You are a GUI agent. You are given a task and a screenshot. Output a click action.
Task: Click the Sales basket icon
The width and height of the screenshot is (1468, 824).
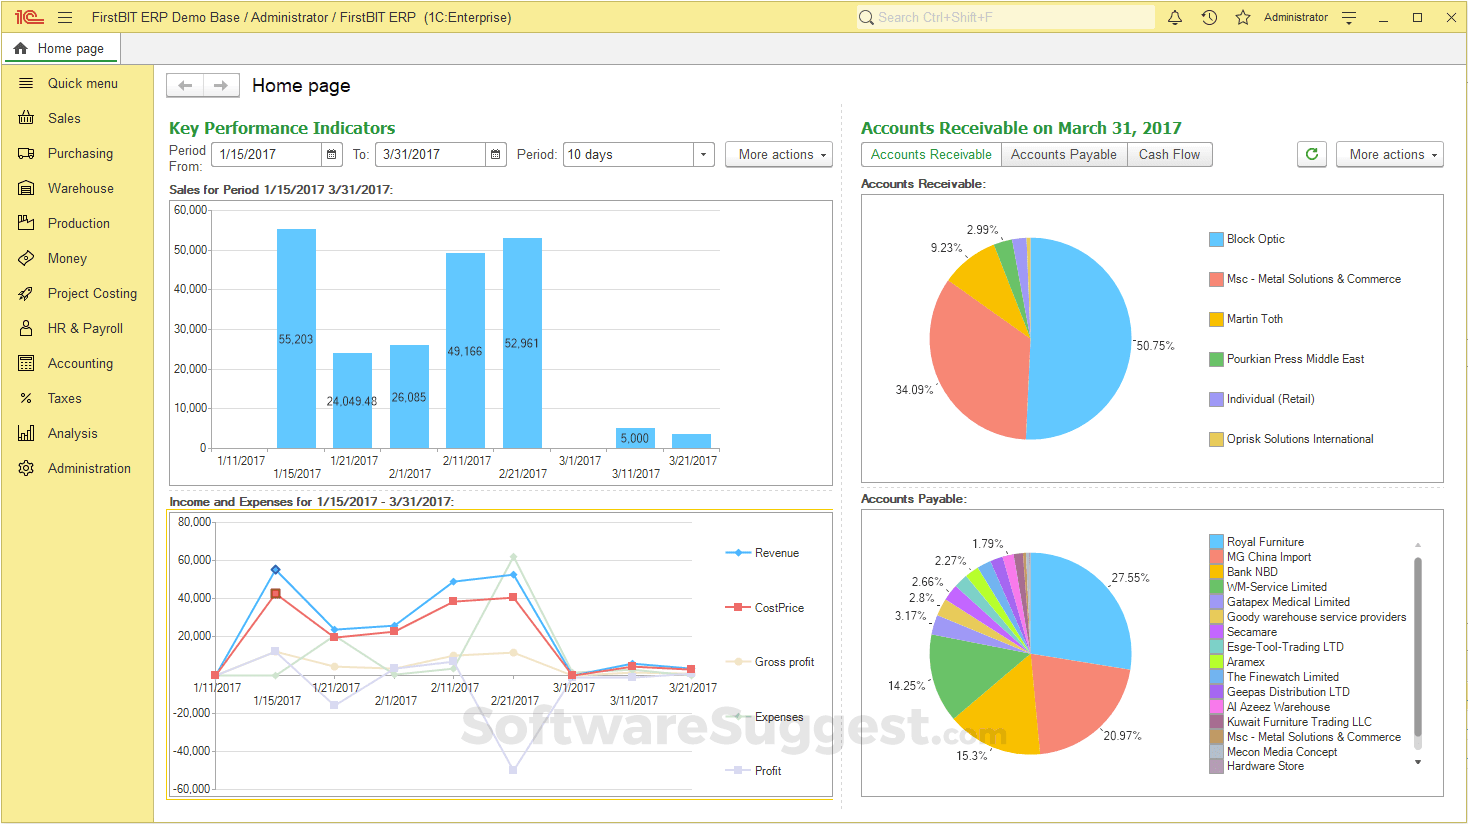[26, 118]
